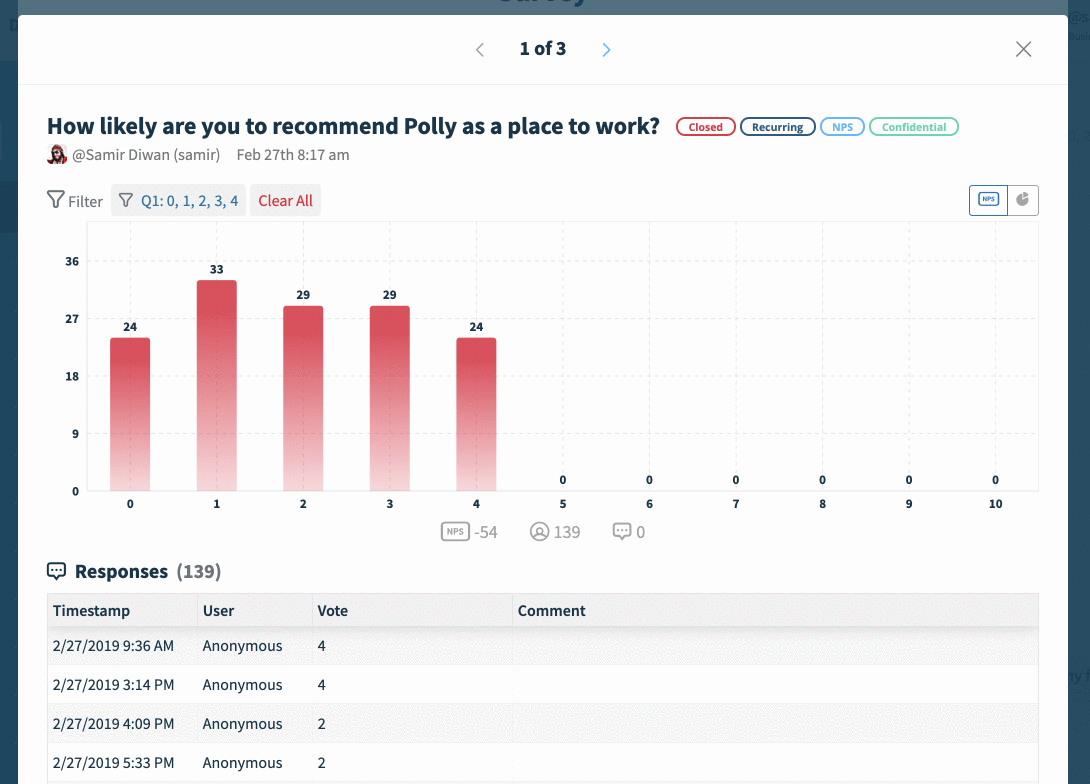Select the bar for score 3
The image size is (1090, 784).
coord(390,398)
